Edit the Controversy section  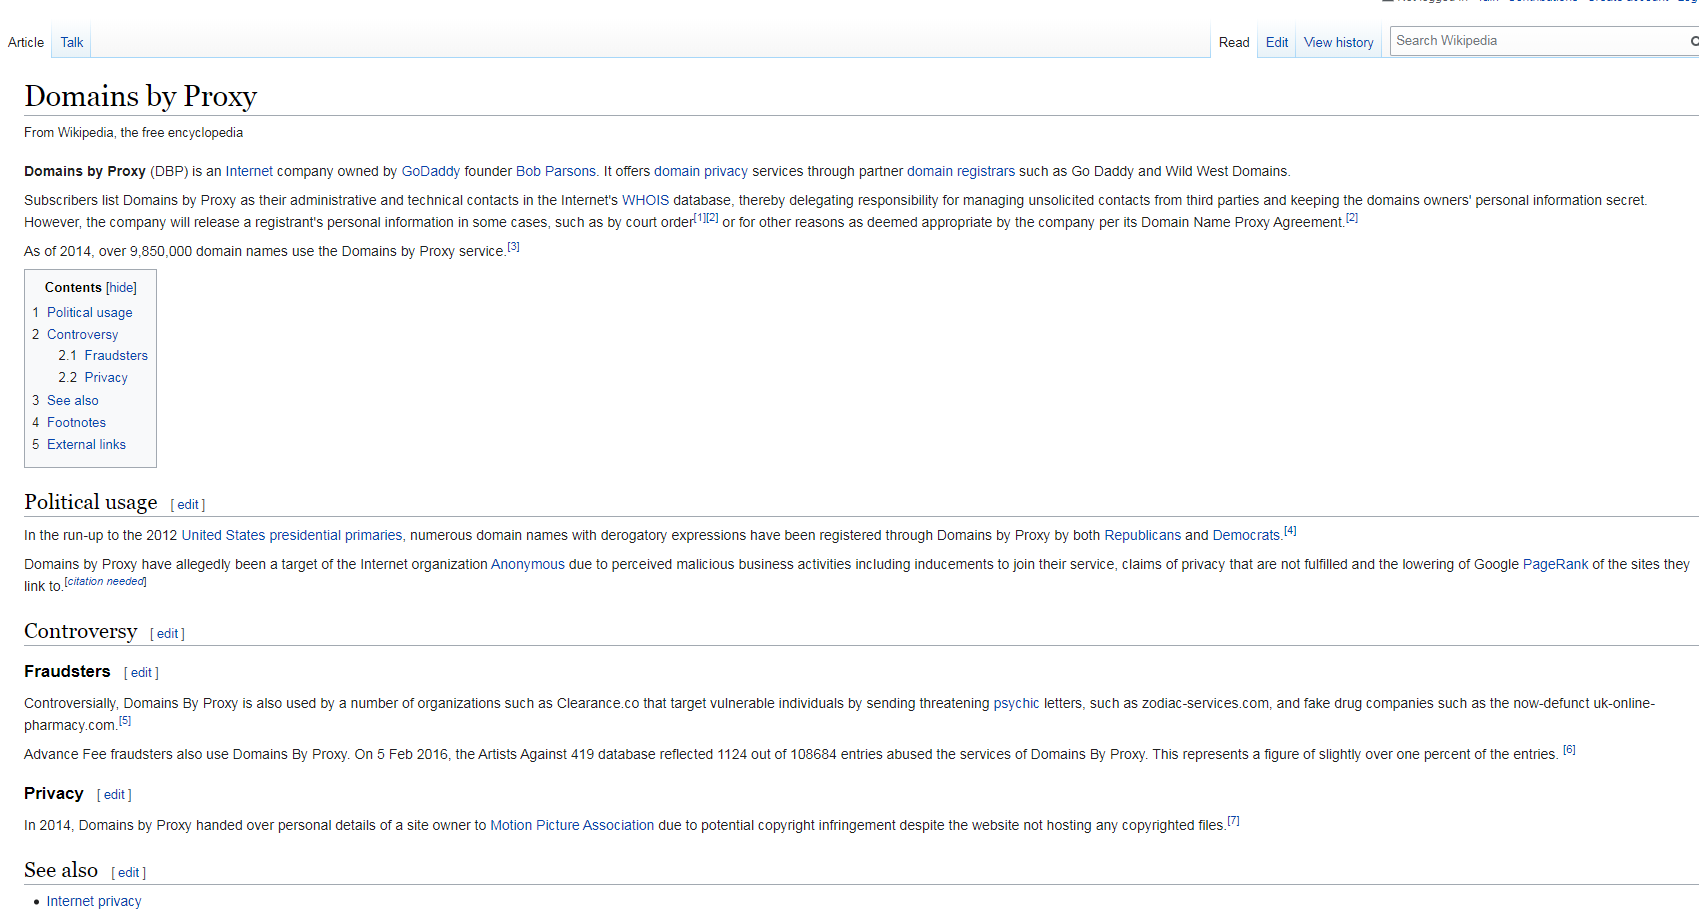point(167,634)
